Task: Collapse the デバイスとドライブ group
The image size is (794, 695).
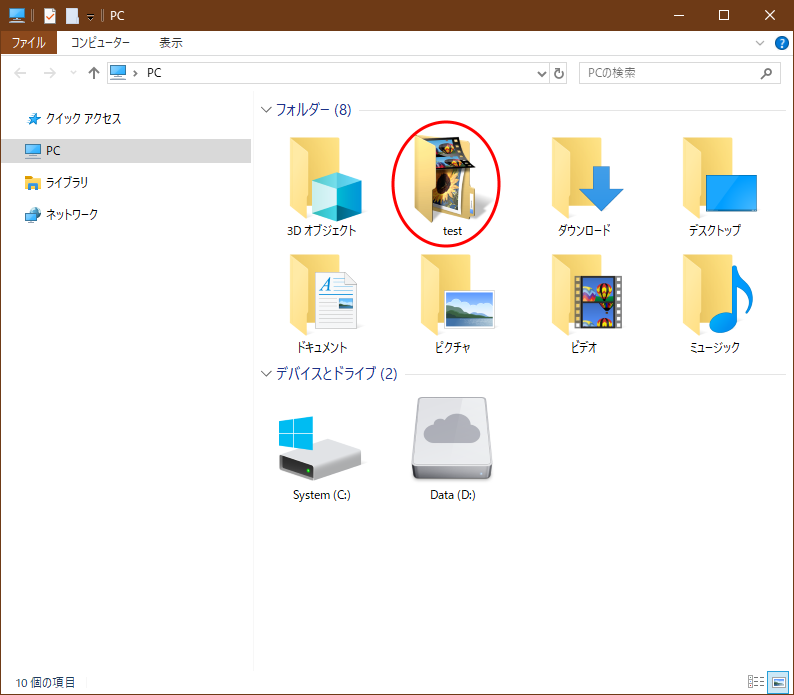Action: tap(266, 373)
